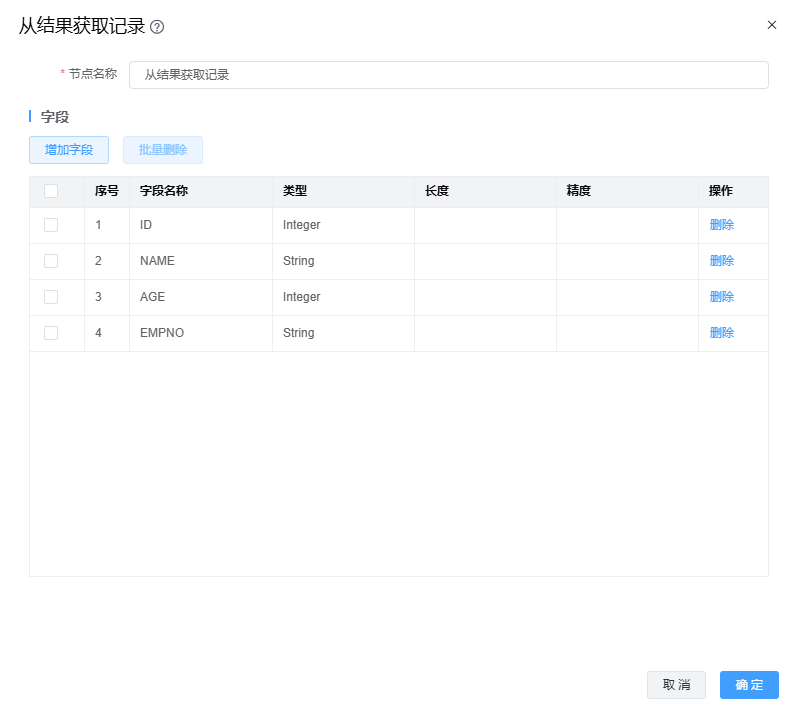Image resolution: width=798 pixels, height=718 pixels.
Task: Click the 增加字段 button
Action: (69, 150)
